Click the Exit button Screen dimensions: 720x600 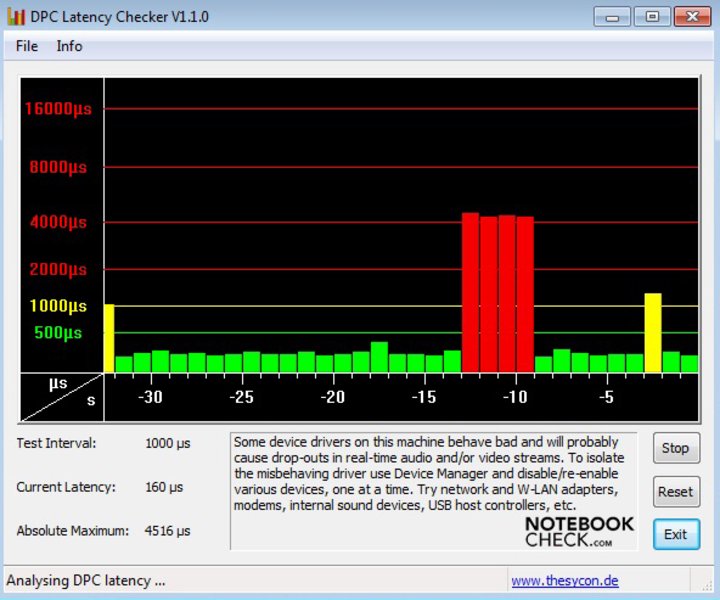click(676, 534)
